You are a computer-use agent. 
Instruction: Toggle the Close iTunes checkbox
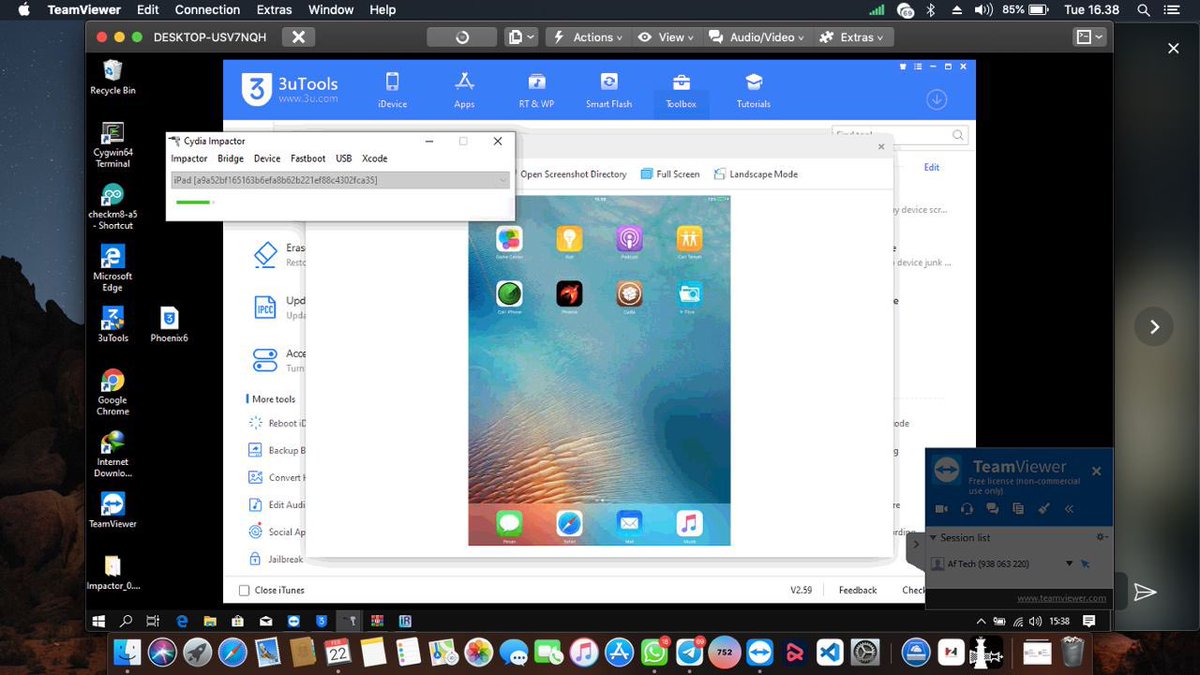[x=244, y=590]
